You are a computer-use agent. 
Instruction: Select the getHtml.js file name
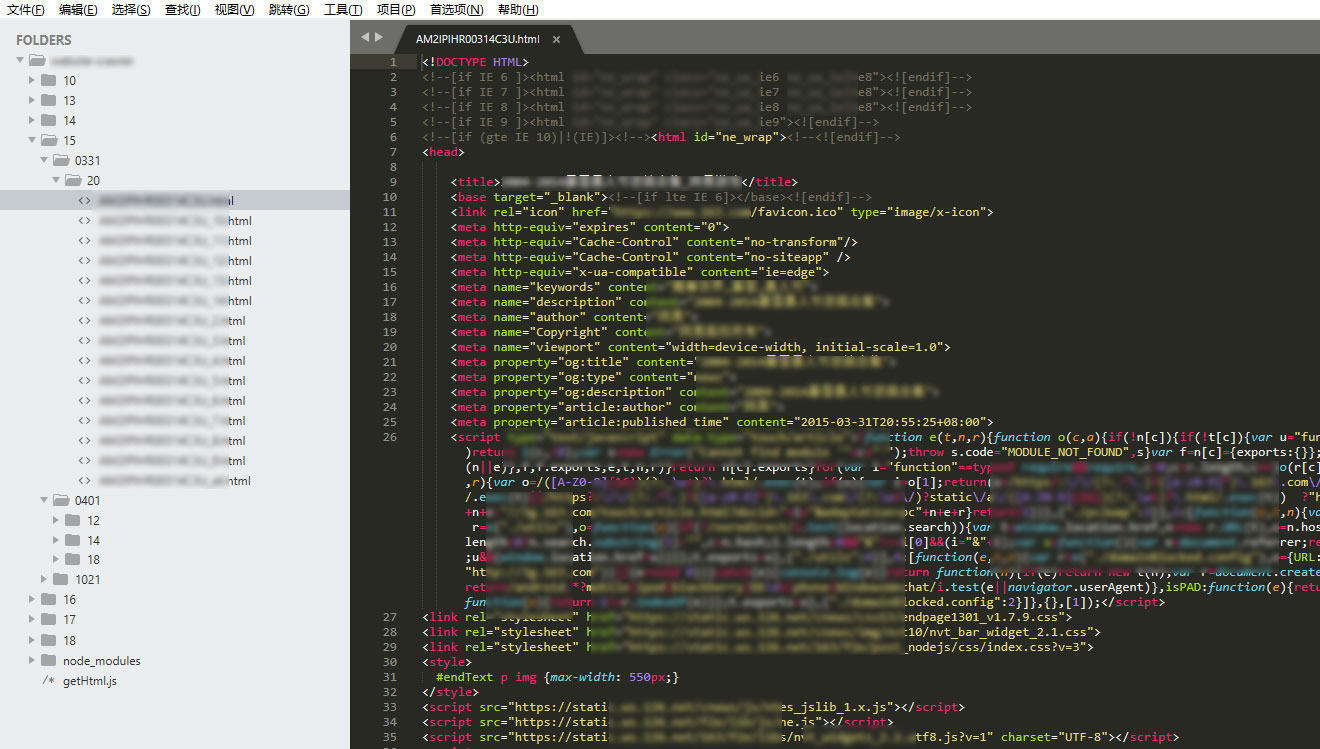point(90,681)
